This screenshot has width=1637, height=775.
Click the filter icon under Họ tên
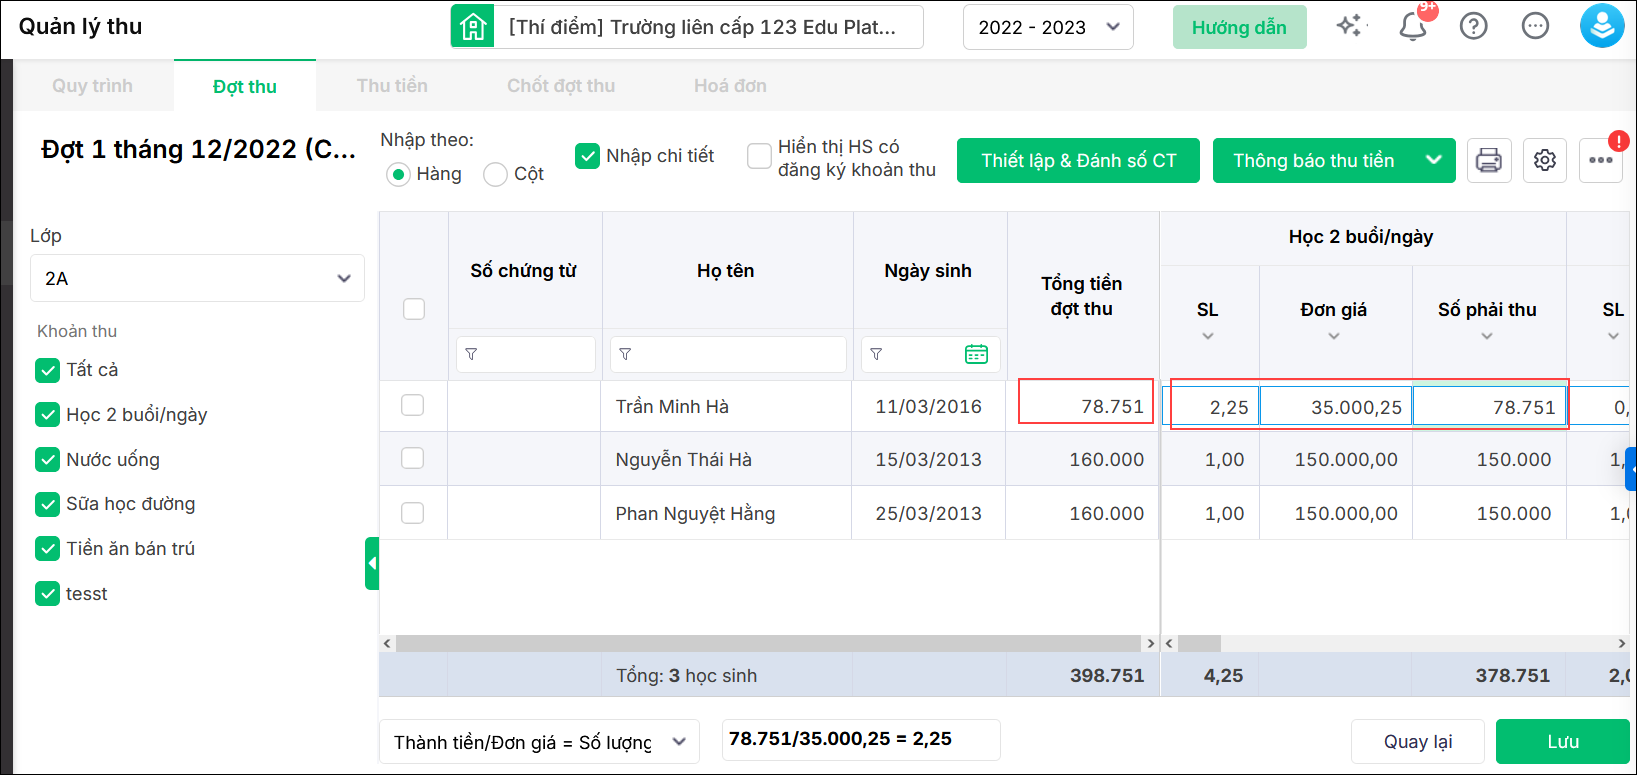[x=625, y=354]
